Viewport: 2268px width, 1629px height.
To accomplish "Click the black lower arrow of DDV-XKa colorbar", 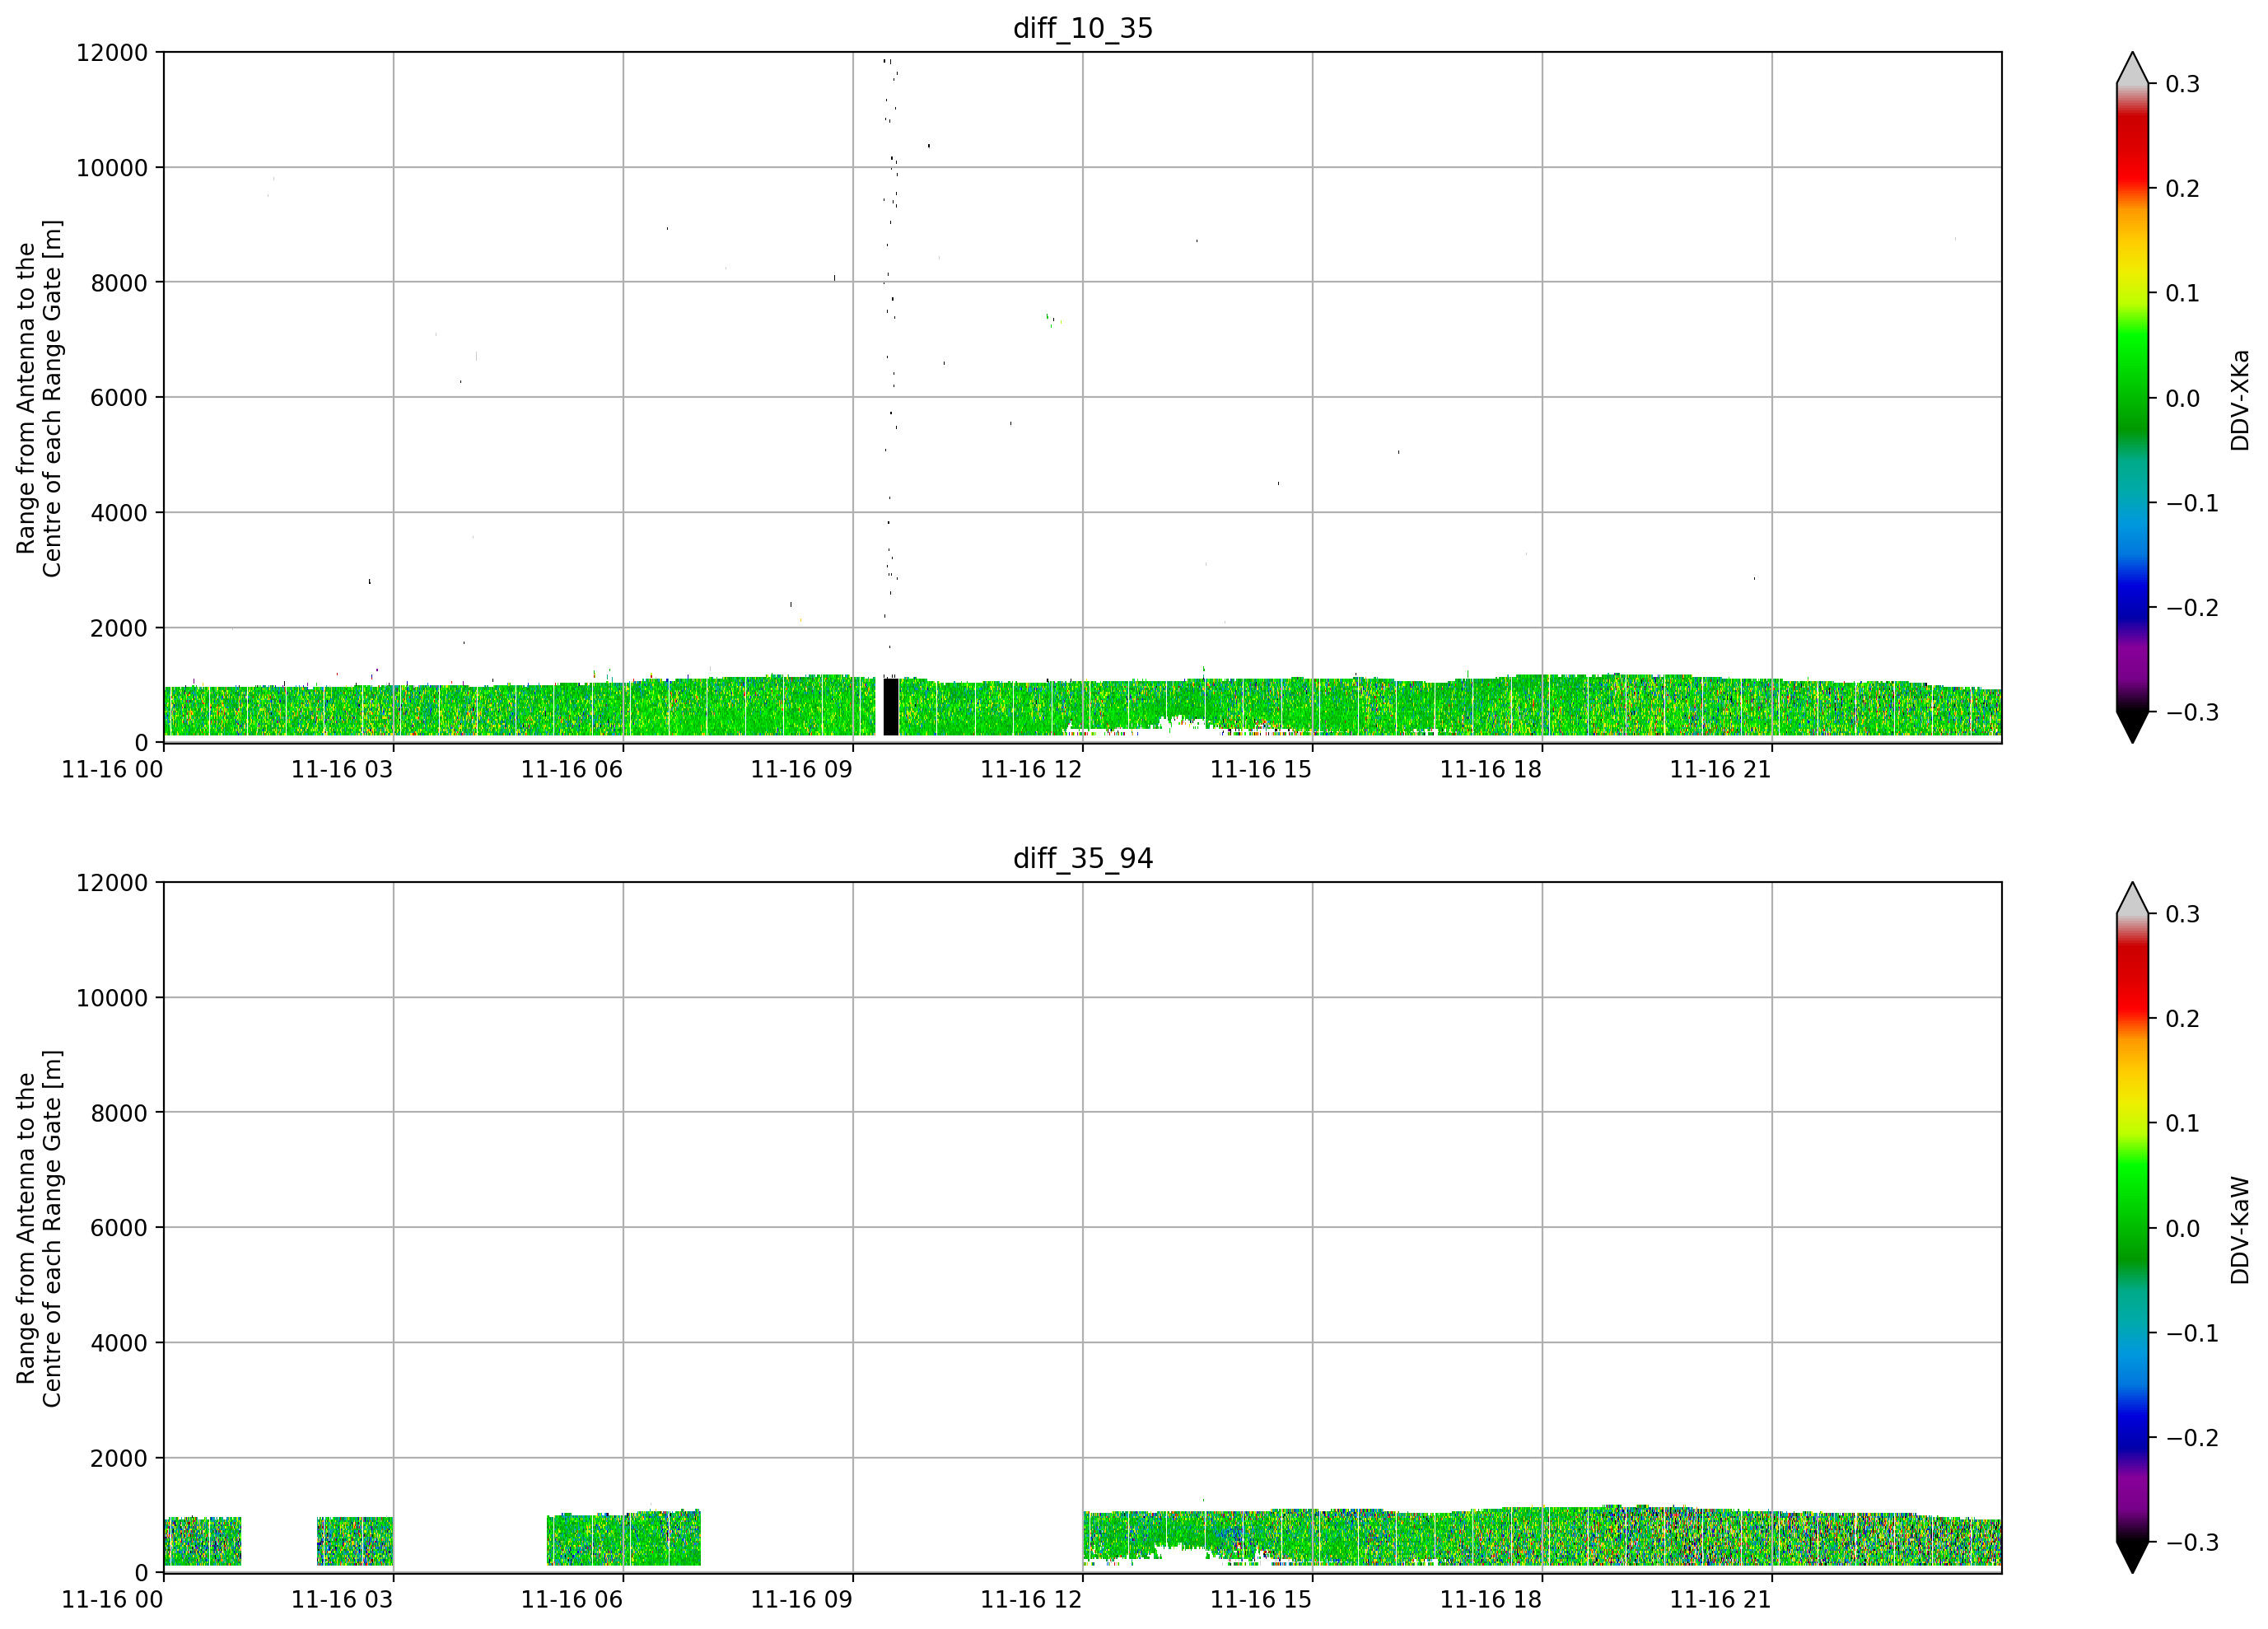I will pos(2133,726).
